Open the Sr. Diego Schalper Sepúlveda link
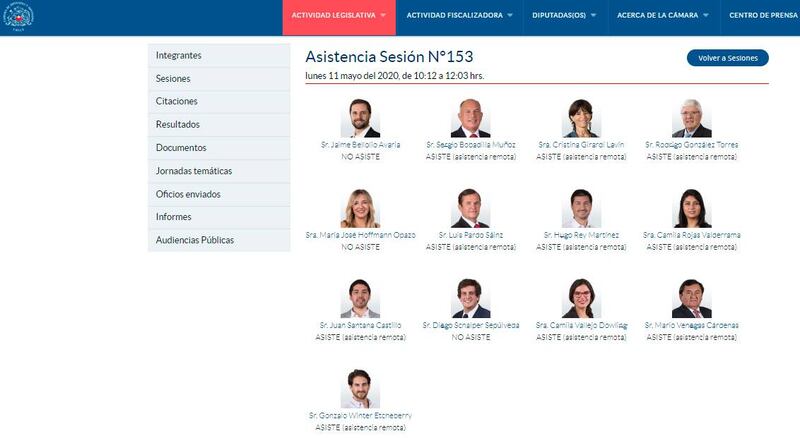The height and width of the screenshot is (438, 800). (x=470, y=325)
